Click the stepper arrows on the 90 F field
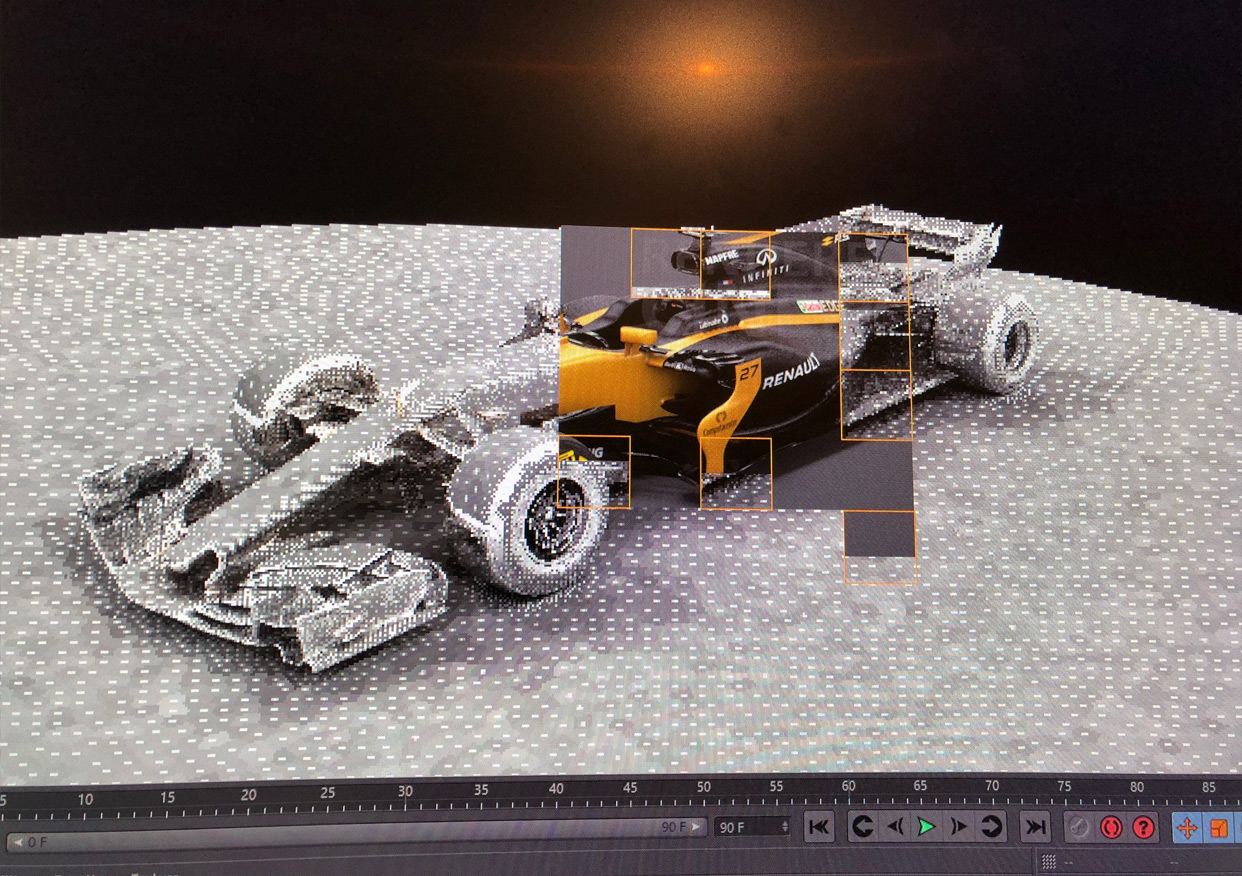1242x876 pixels. (x=784, y=827)
